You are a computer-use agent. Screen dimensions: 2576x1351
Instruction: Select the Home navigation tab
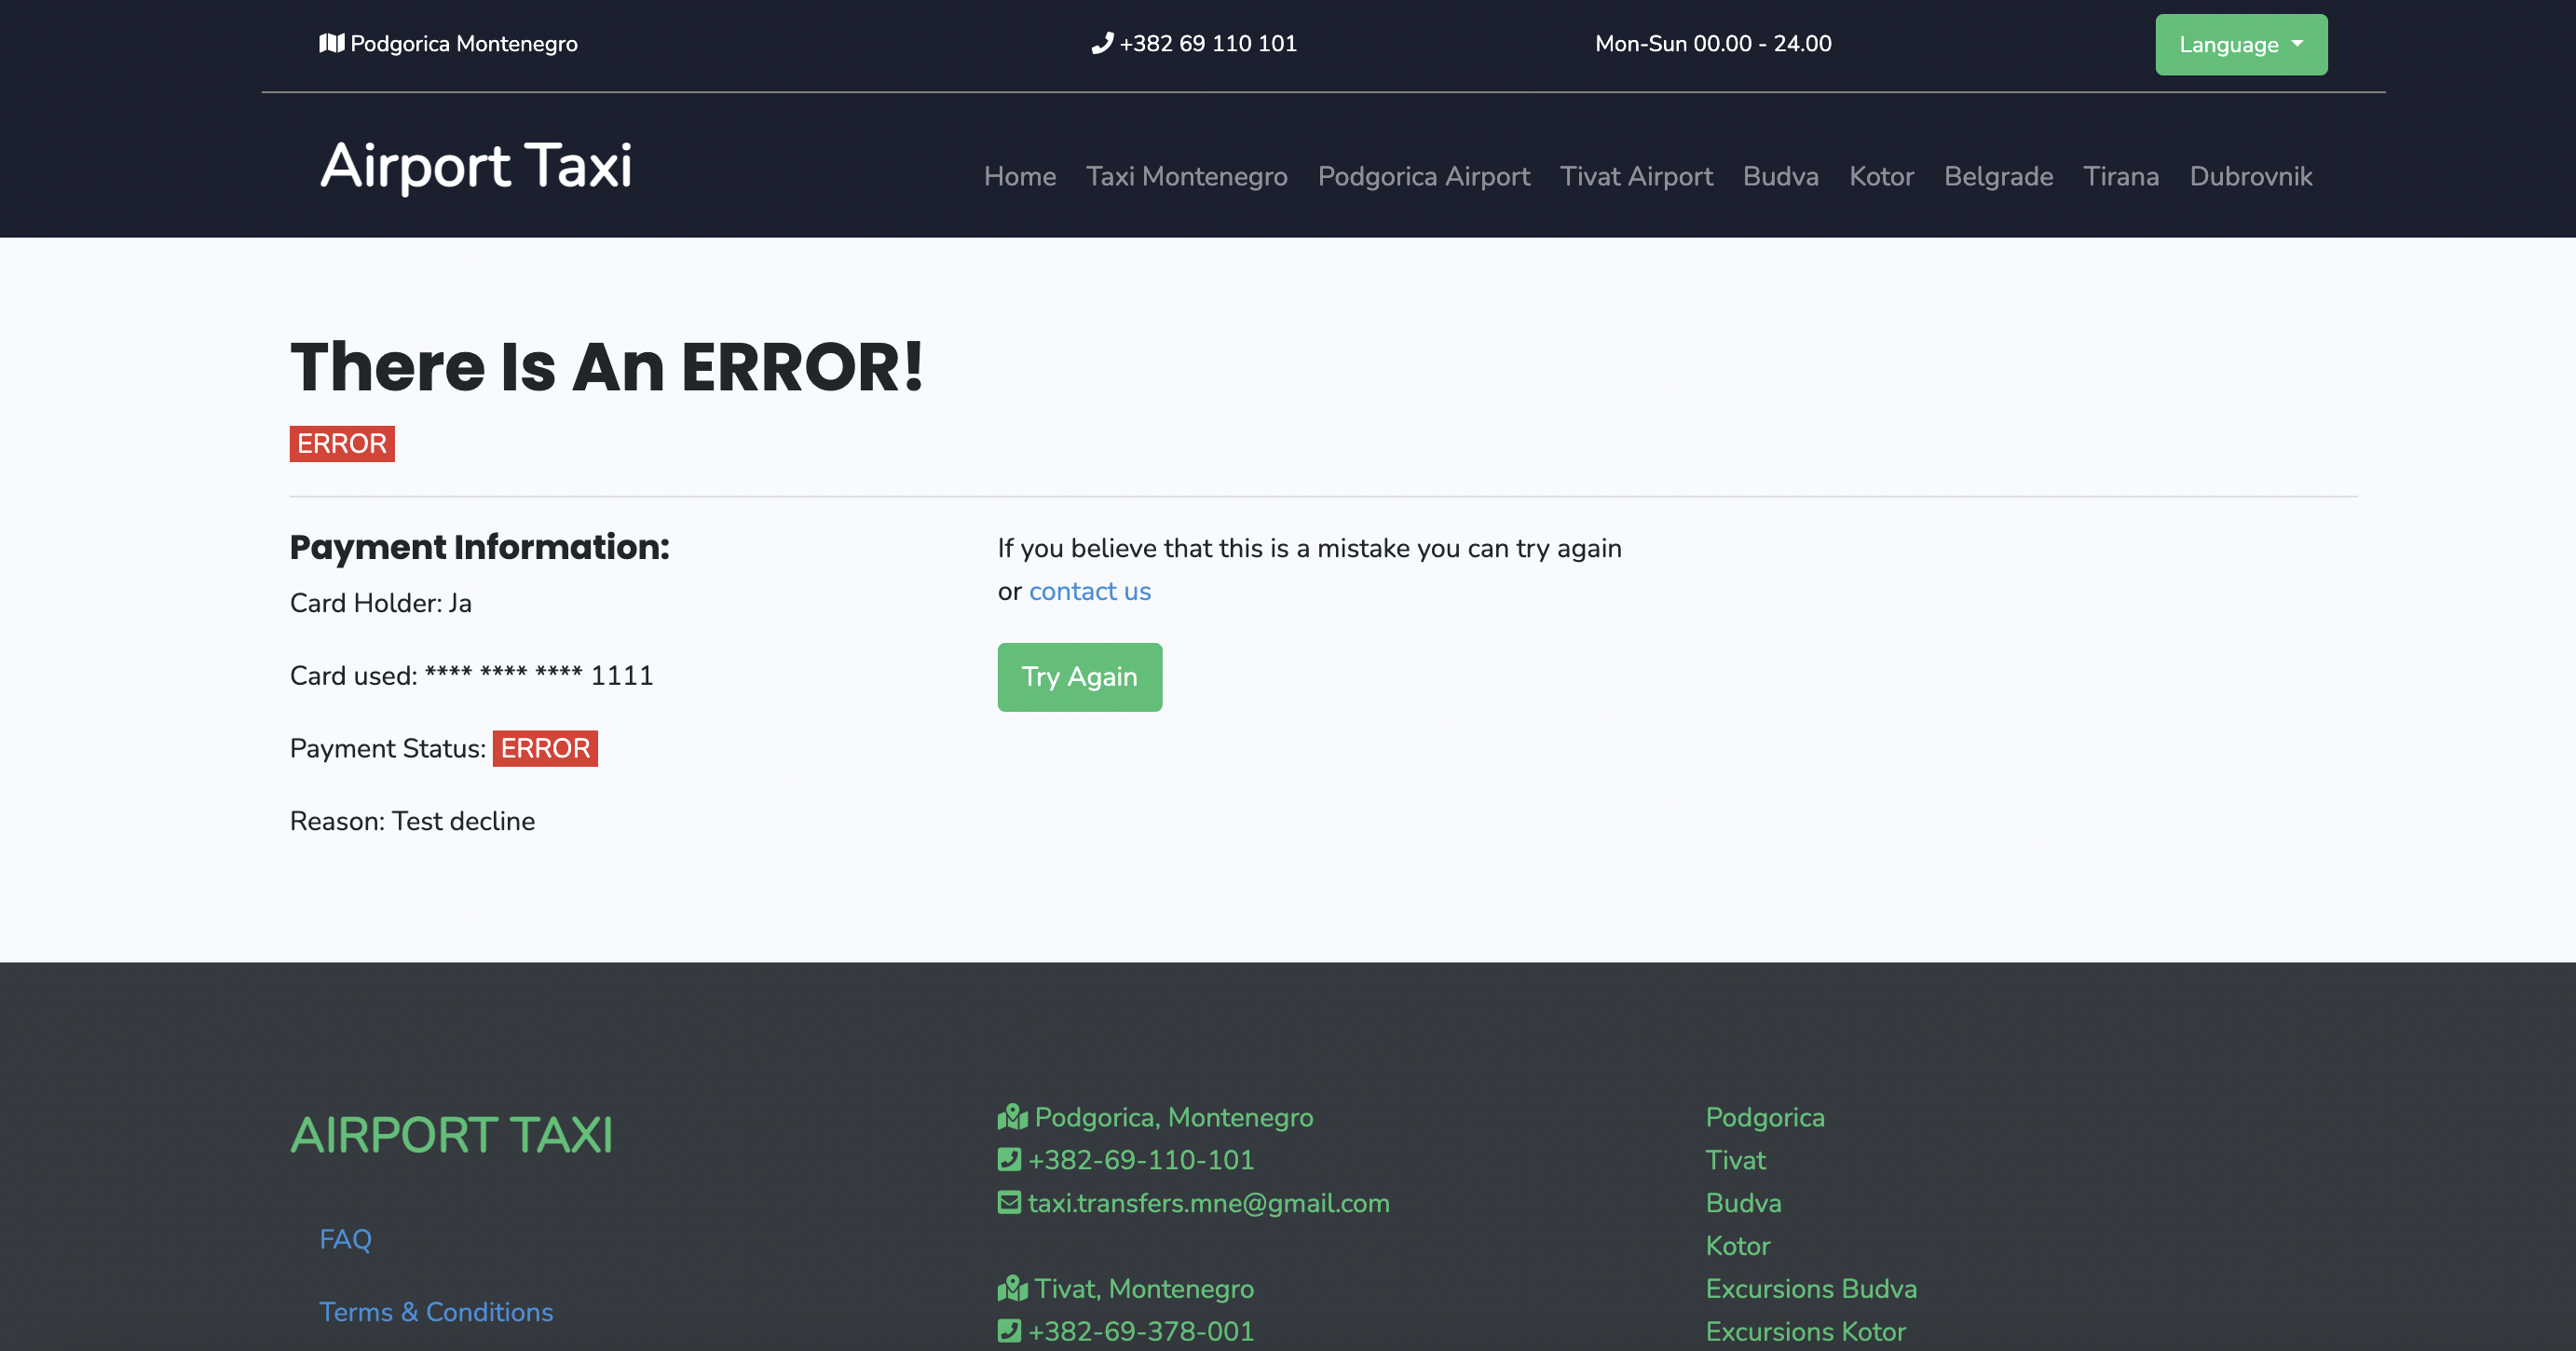(1019, 175)
